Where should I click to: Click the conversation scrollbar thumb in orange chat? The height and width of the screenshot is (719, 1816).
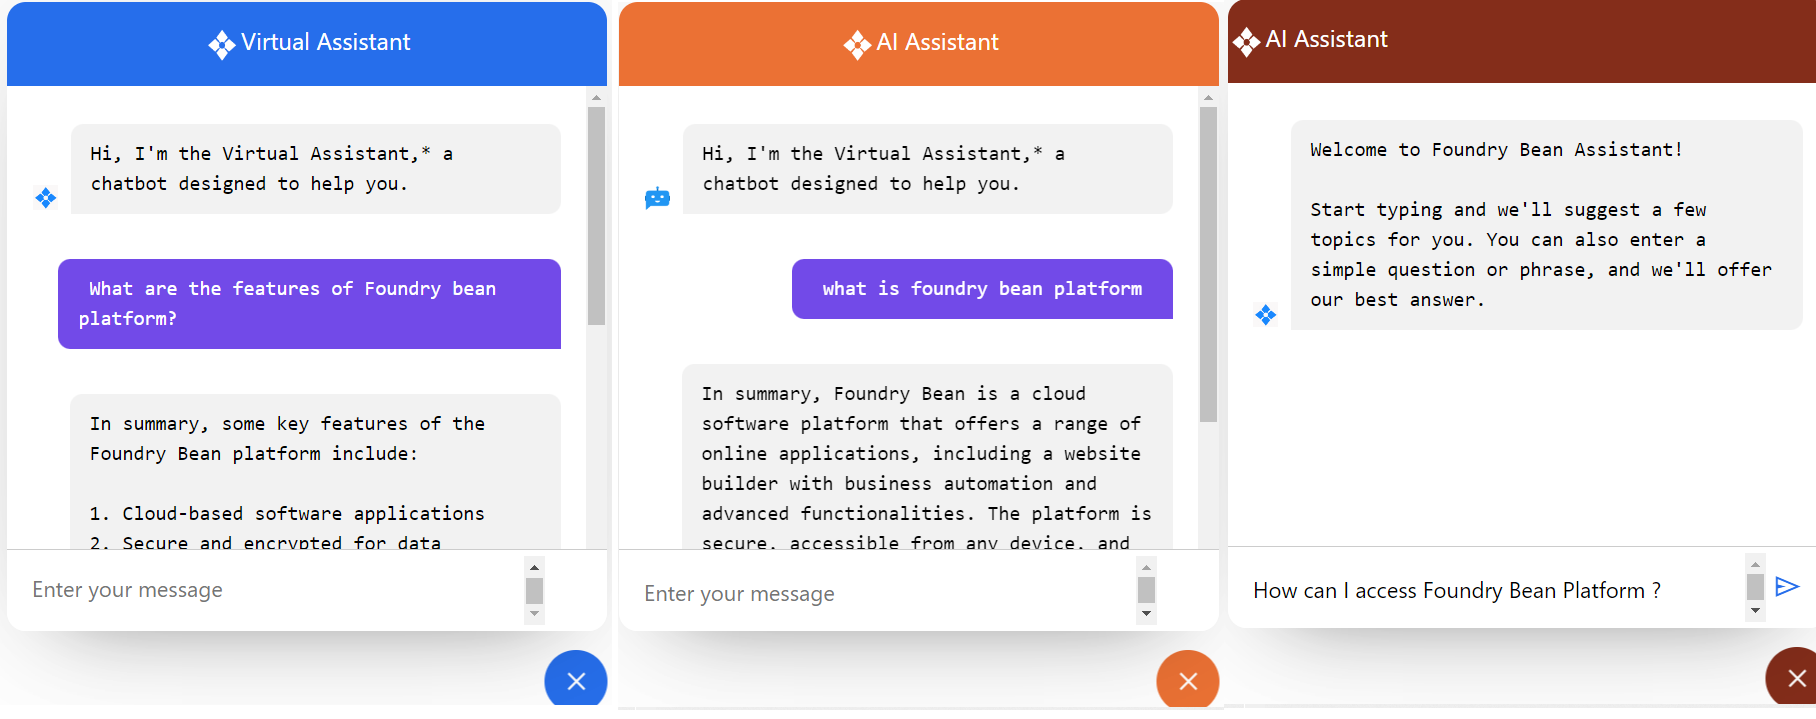pyautogui.click(x=1208, y=264)
